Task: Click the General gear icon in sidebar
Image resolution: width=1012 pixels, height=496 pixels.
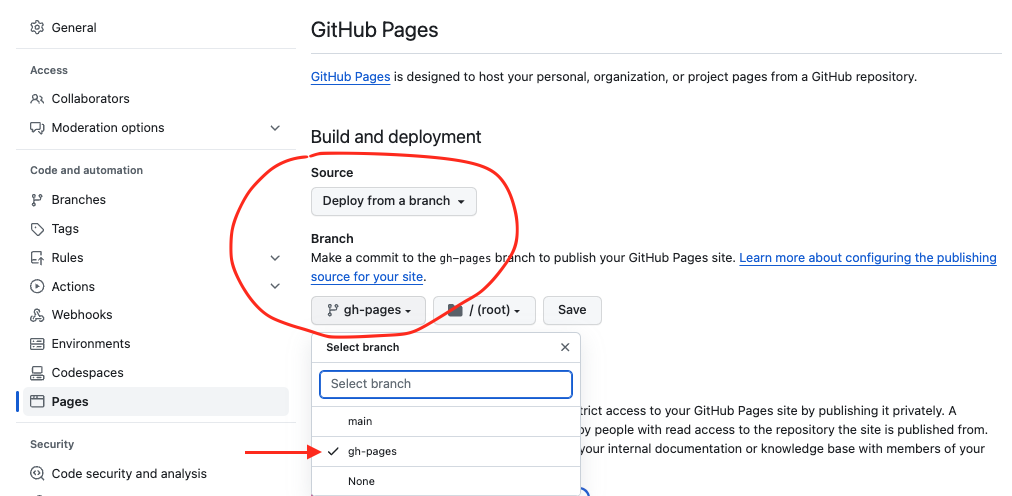Action: (37, 28)
